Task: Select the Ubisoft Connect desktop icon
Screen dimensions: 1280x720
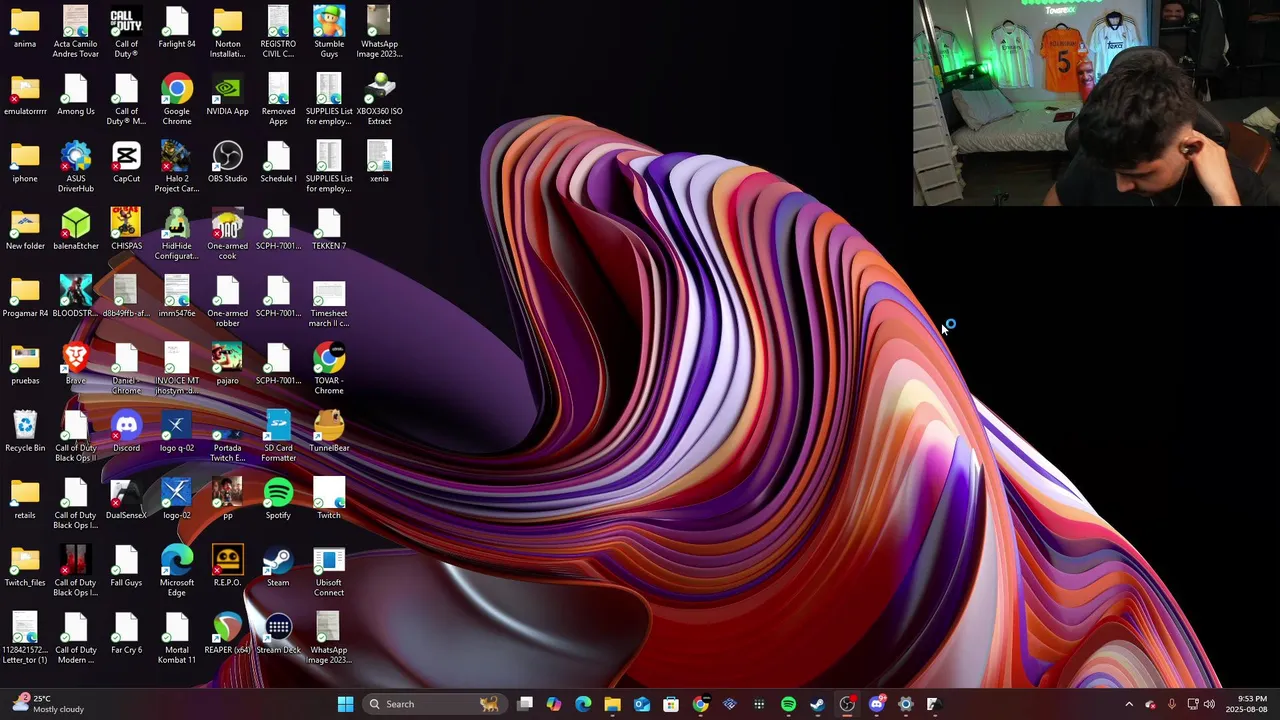Action: coord(329,571)
